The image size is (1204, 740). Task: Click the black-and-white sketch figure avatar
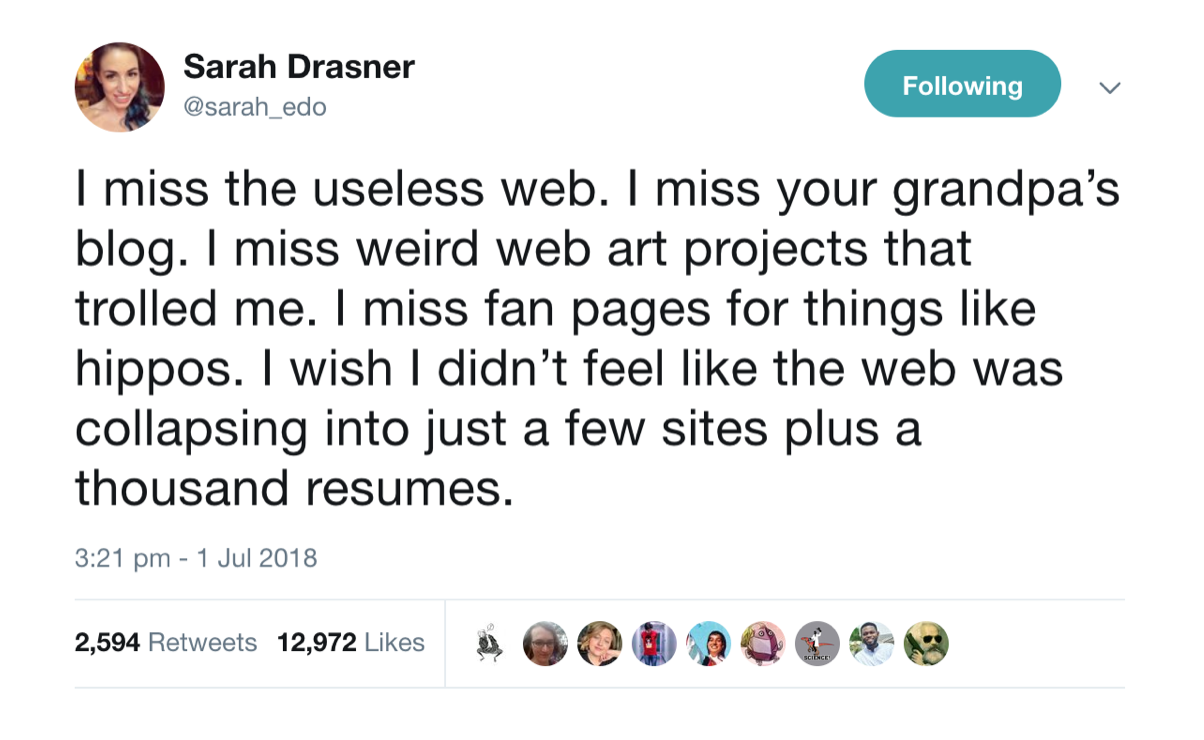(x=492, y=643)
